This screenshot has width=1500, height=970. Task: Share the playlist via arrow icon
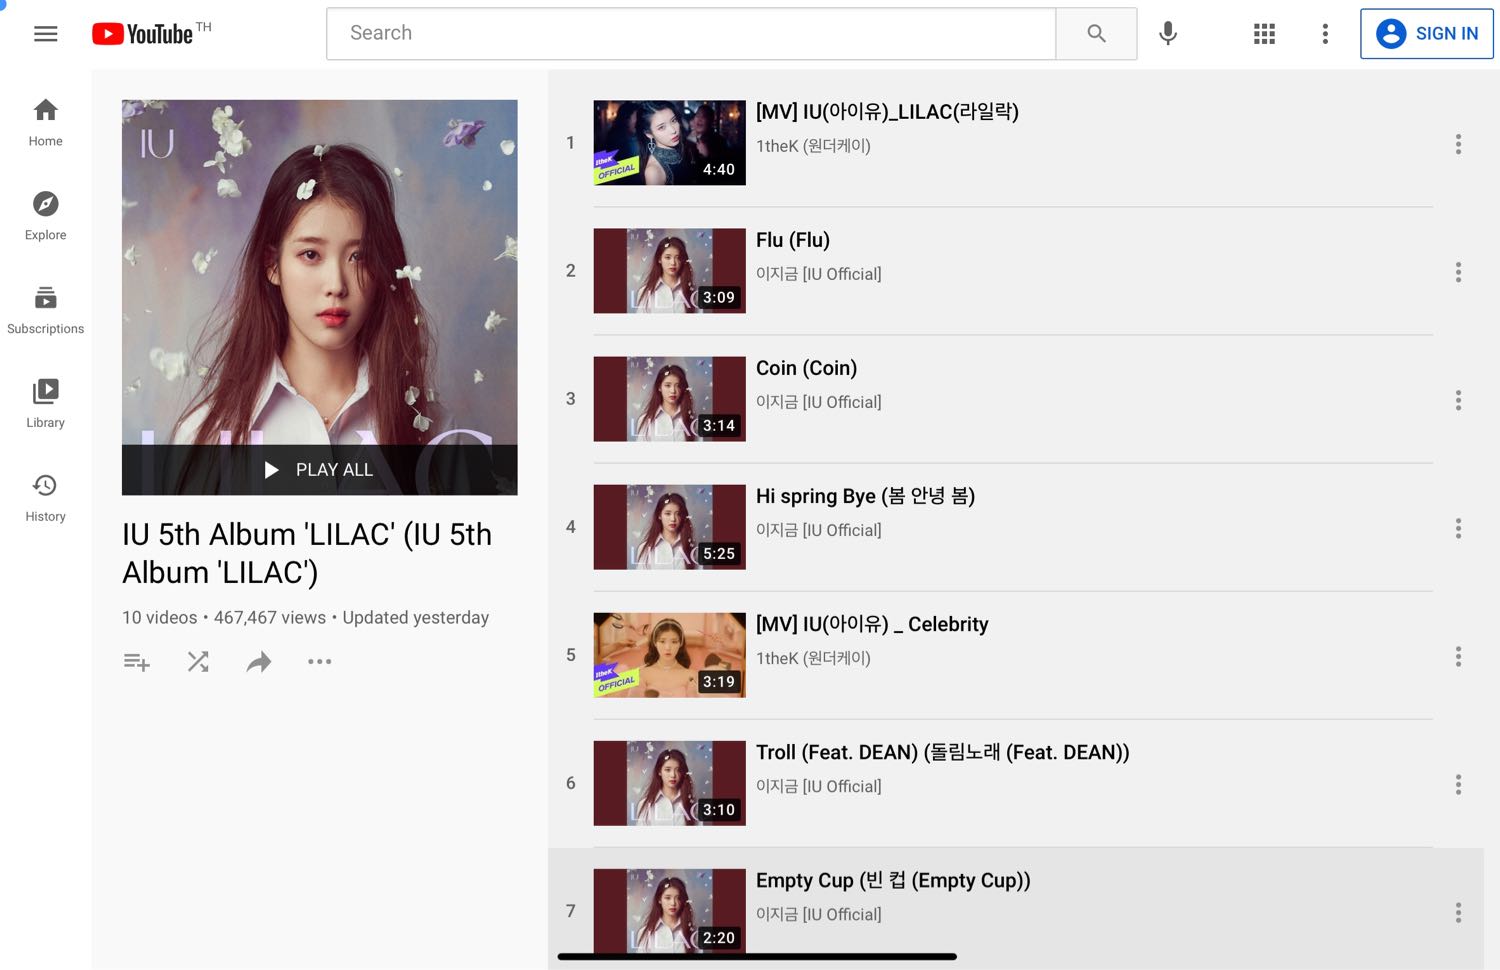pos(259,661)
